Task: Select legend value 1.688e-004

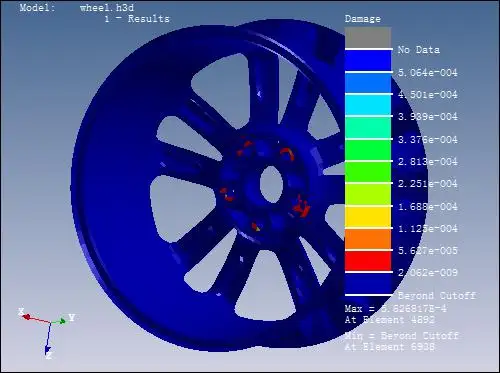Action: point(428,207)
